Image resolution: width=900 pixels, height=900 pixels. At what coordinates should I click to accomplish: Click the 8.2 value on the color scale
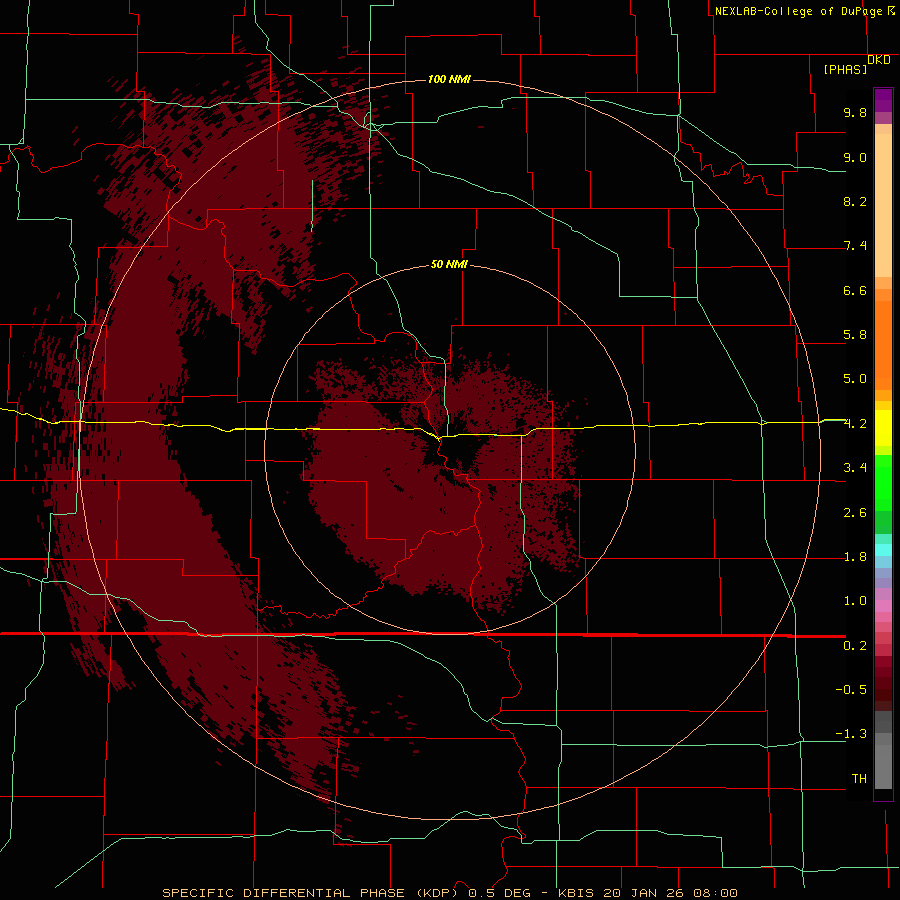point(855,201)
